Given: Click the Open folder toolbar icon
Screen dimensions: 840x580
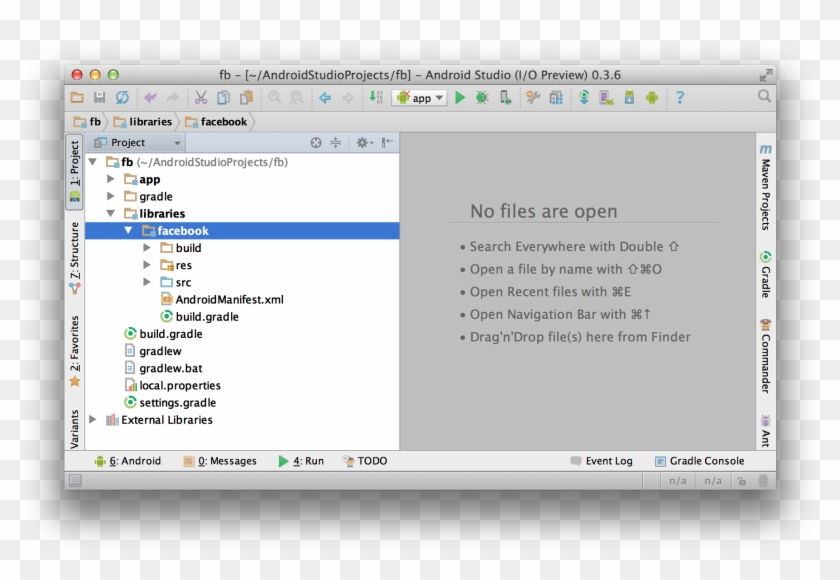Looking at the screenshot, I should (77, 97).
